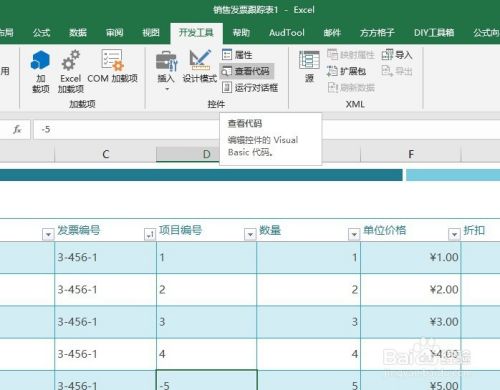Select 项目编号 cell containing 4

pyautogui.click(x=206, y=354)
